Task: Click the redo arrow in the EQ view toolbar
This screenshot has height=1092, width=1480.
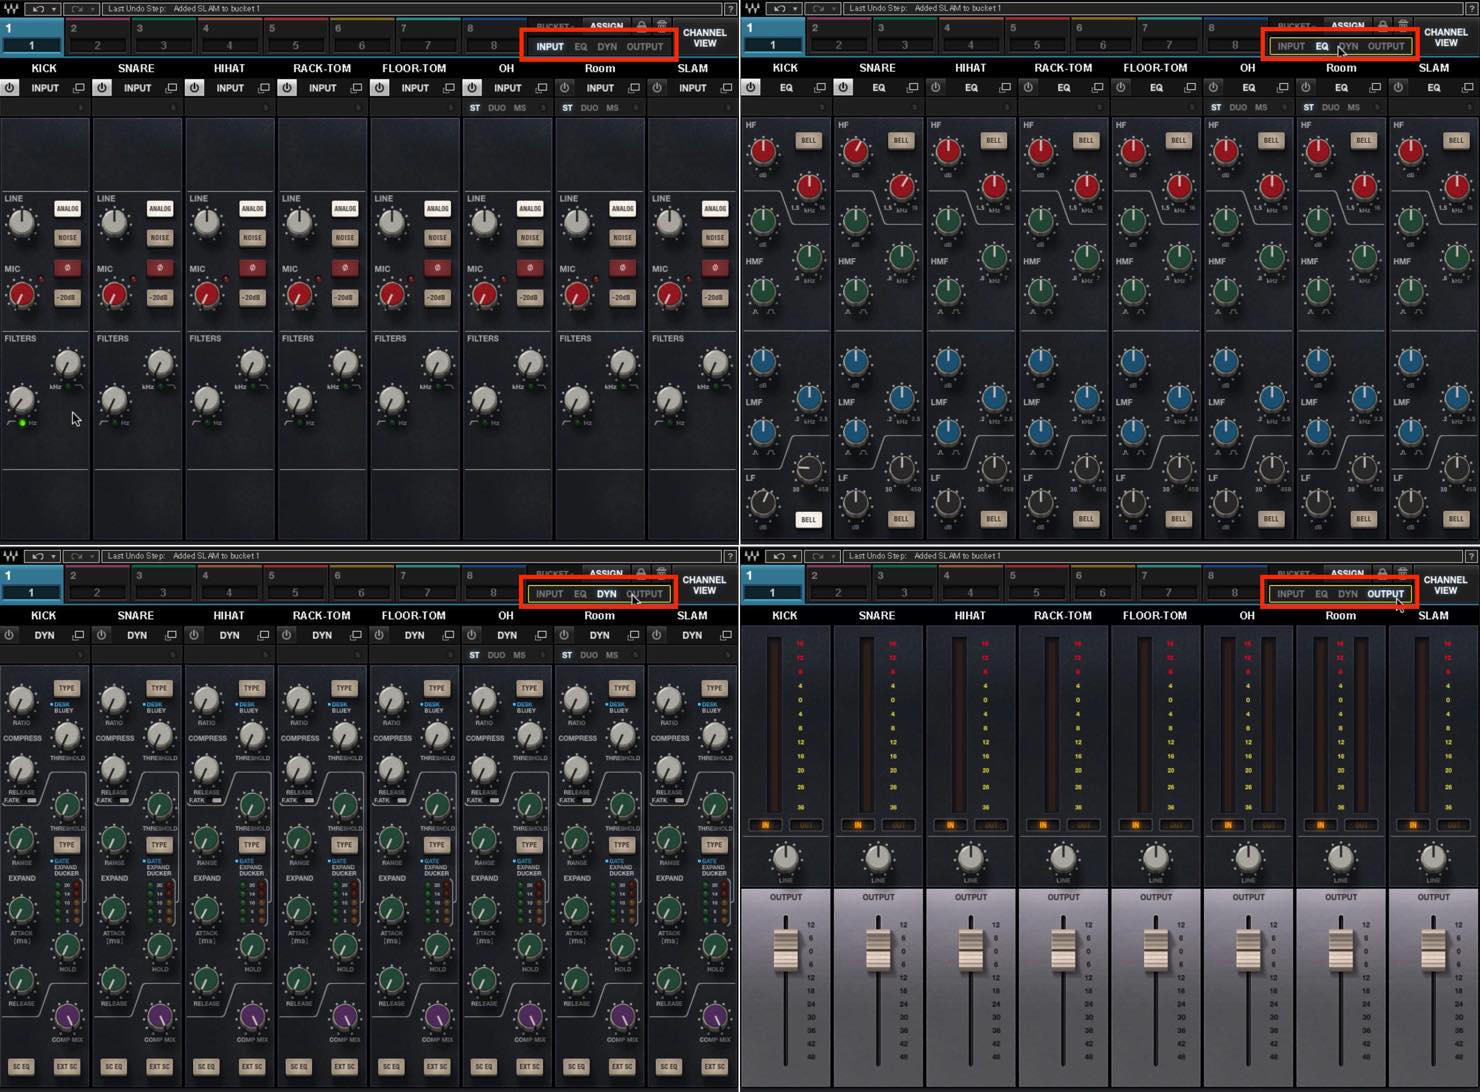Action: click(x=817, y=9)
